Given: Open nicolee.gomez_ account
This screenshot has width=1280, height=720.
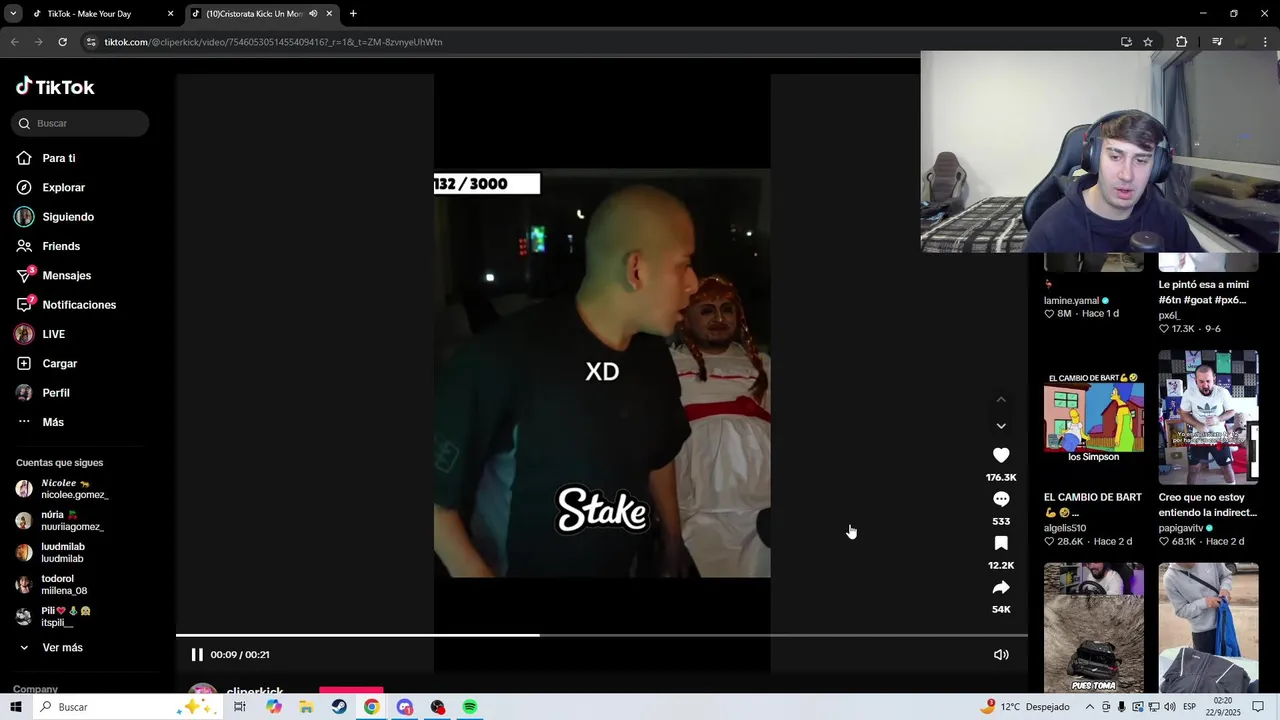Looking at the screenshot, I should tap(61, 489).
